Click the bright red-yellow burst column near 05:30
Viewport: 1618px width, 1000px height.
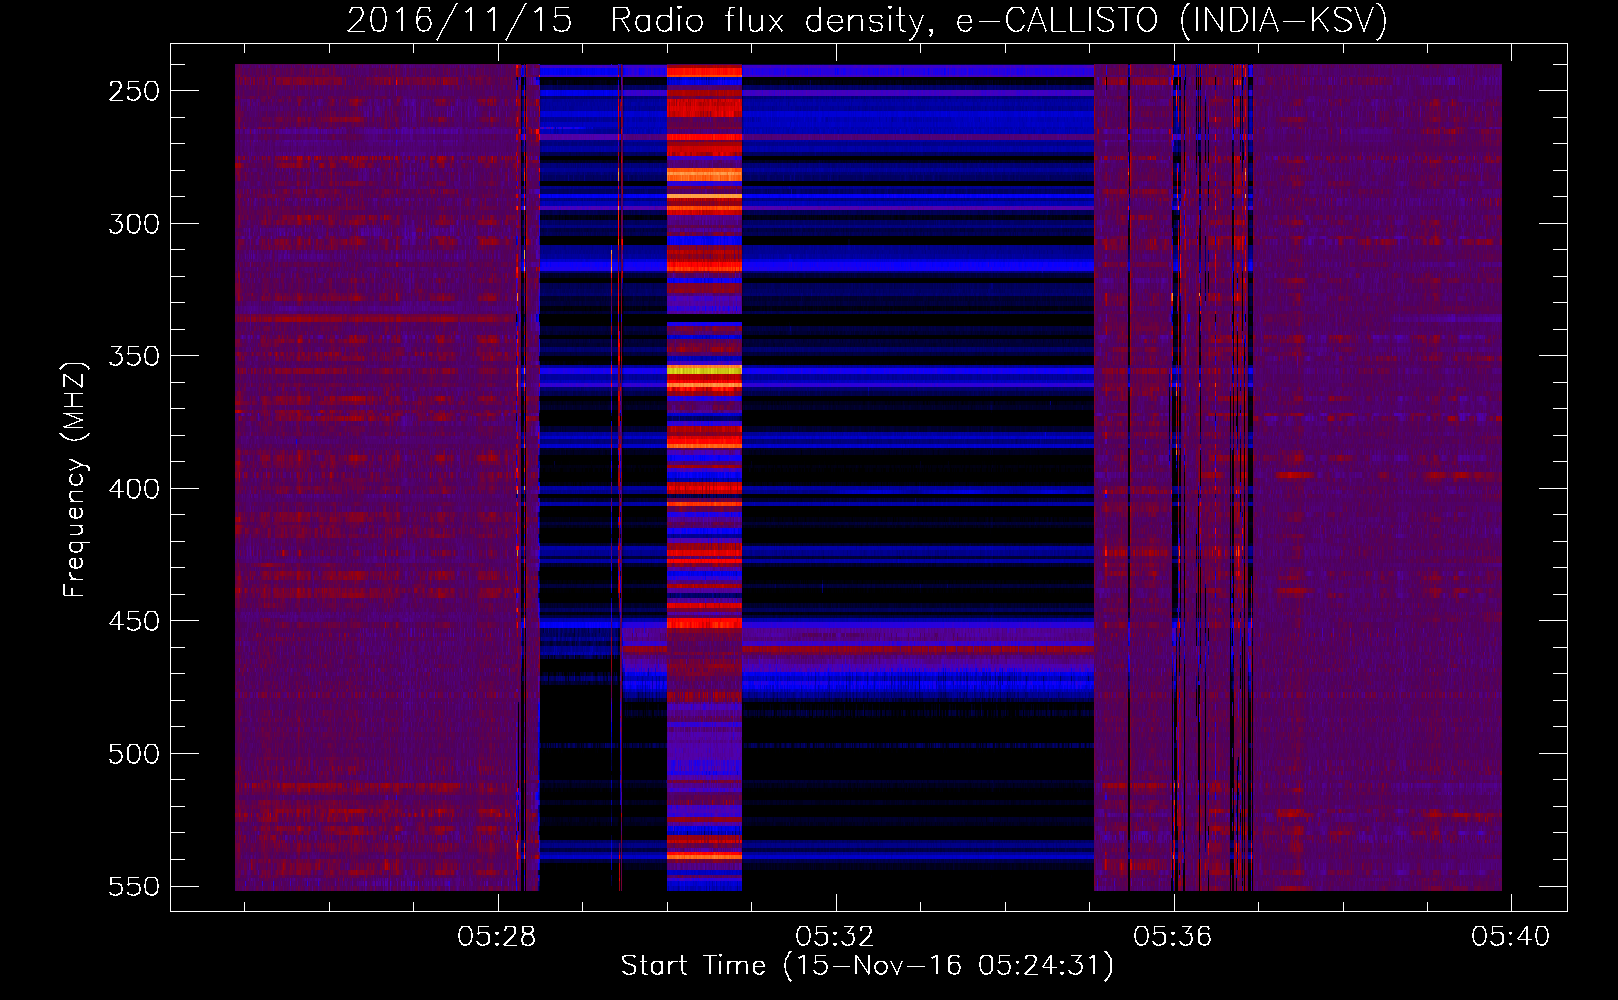click(x=704, y=478)
